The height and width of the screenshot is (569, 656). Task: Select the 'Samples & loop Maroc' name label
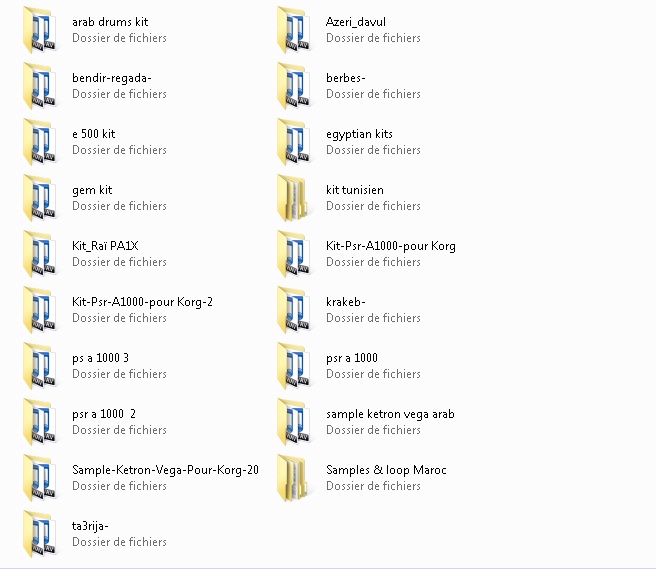click(x=386, y=471)
